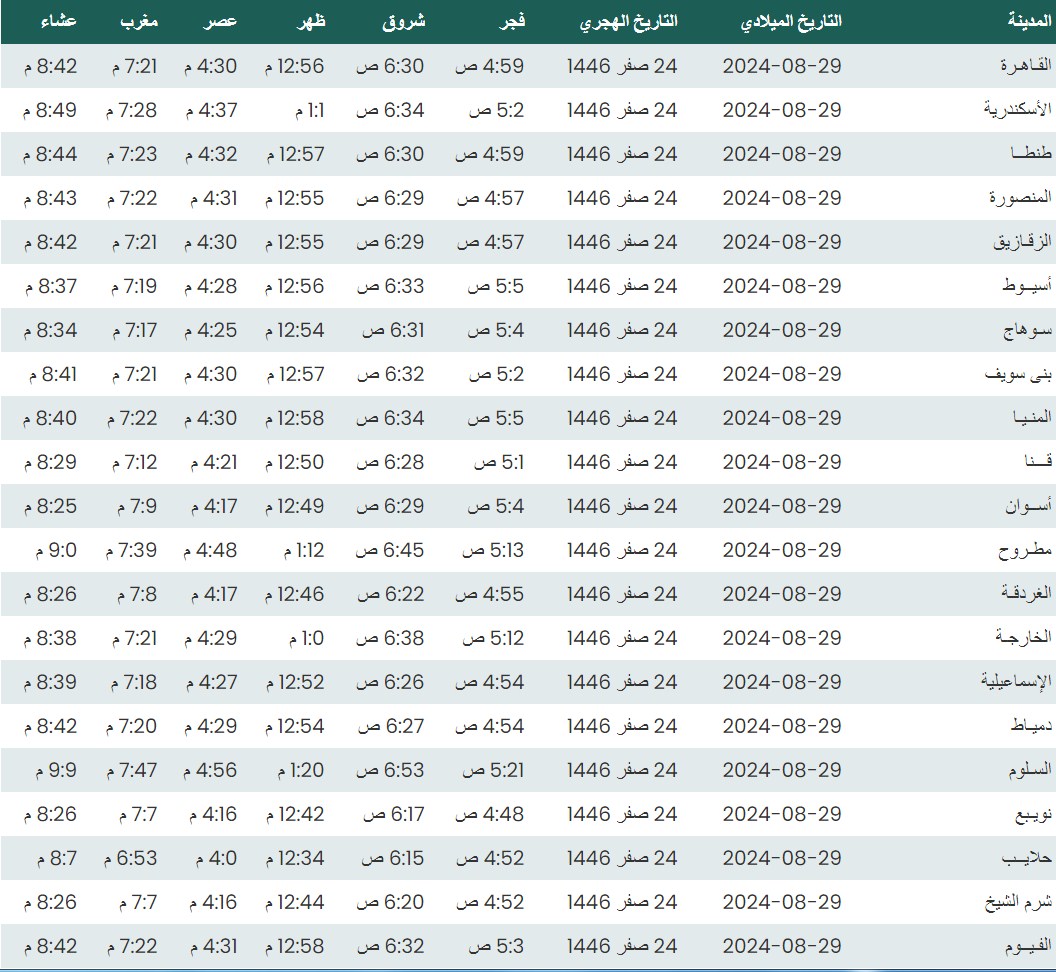Screen dimensions: 1056x972
Task: Click the التاريخ الهجري column header
Action: click(628, 22)
